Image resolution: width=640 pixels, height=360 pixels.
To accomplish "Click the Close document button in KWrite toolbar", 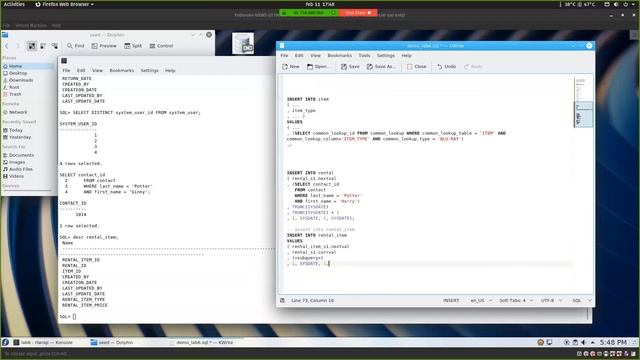I will point(416,67).
